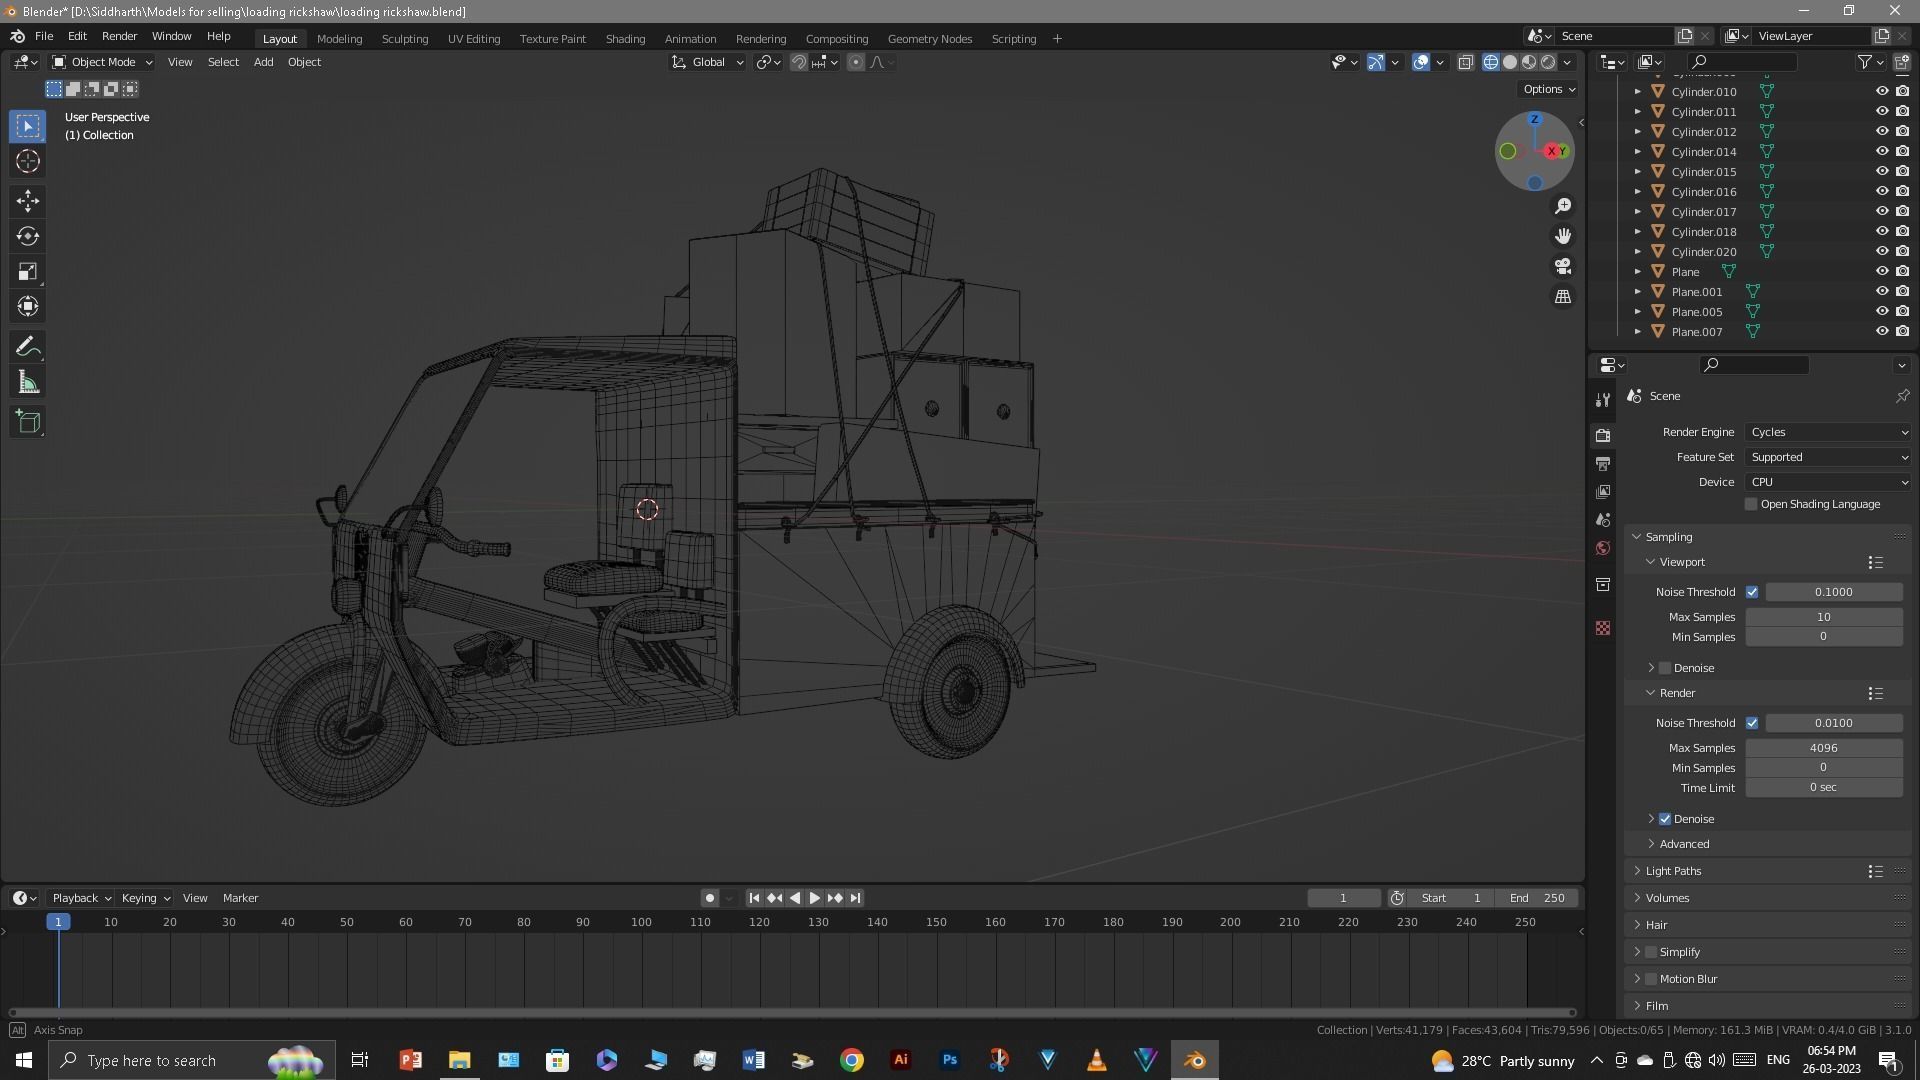This screenshot has width=1920, height=1080.
Task: Open Blender from the Windows taskbar
Action: click(x=1195, y=1060)
